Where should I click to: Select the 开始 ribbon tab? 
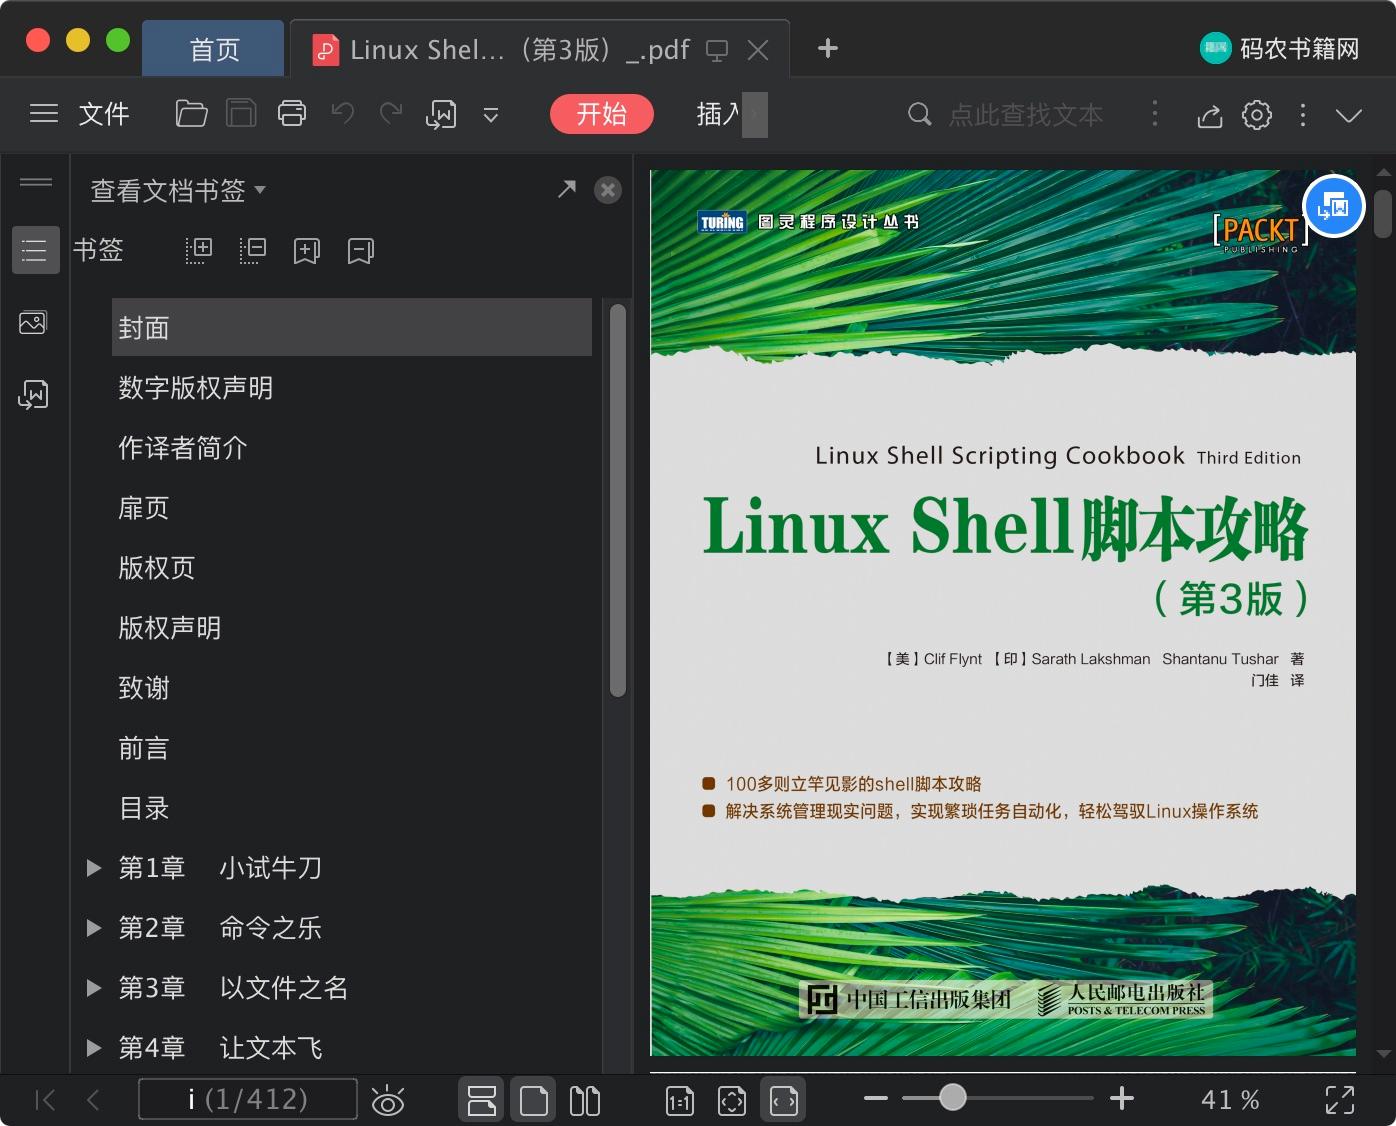tap(602, 114)
